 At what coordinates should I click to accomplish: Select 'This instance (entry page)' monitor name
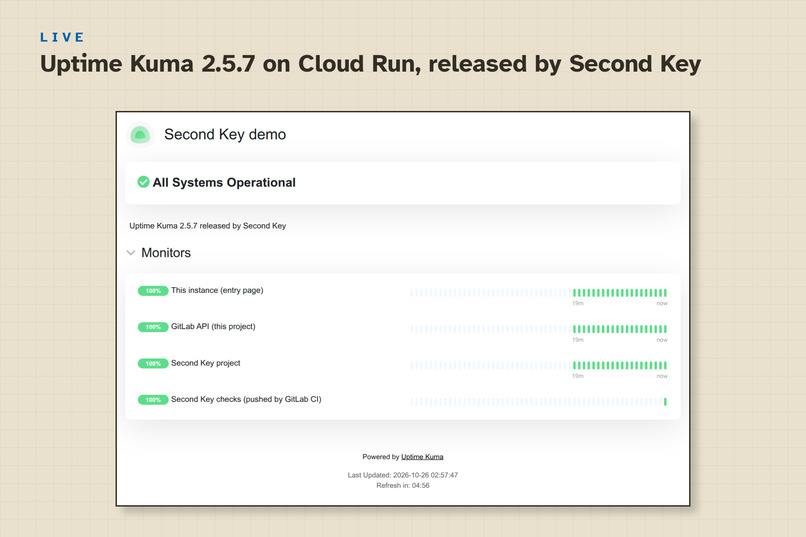(217, 290)
